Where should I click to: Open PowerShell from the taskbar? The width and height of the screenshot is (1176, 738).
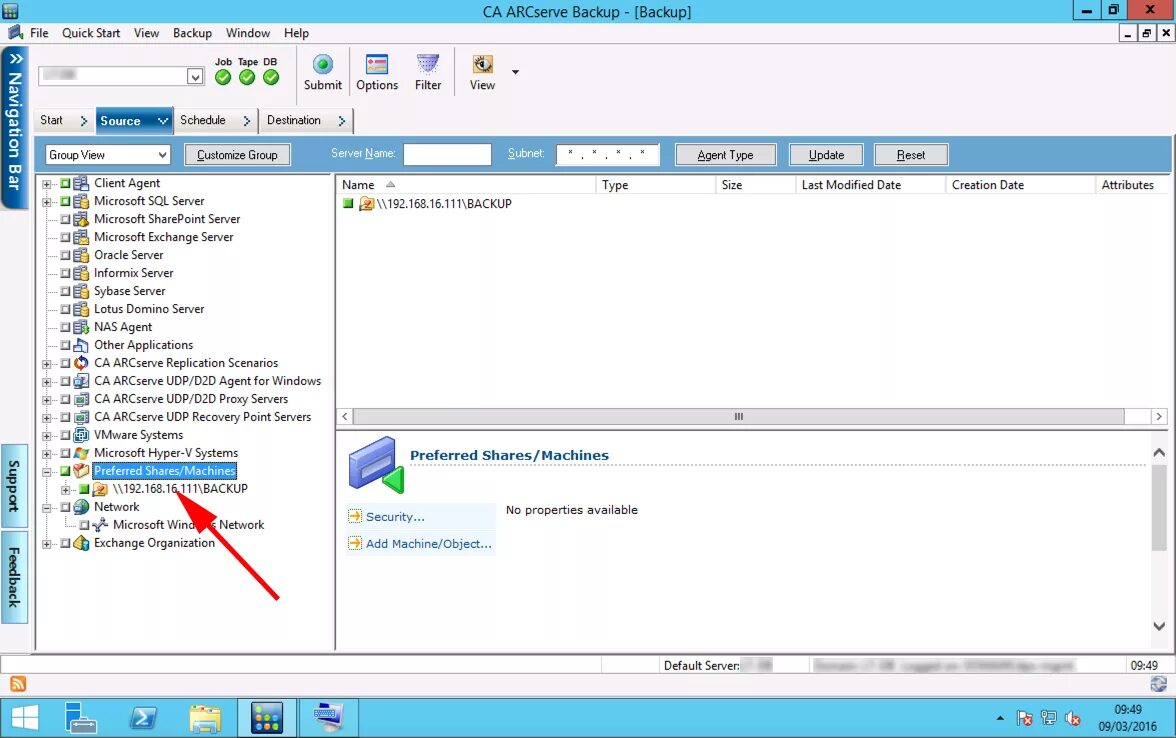pos(142,718)
